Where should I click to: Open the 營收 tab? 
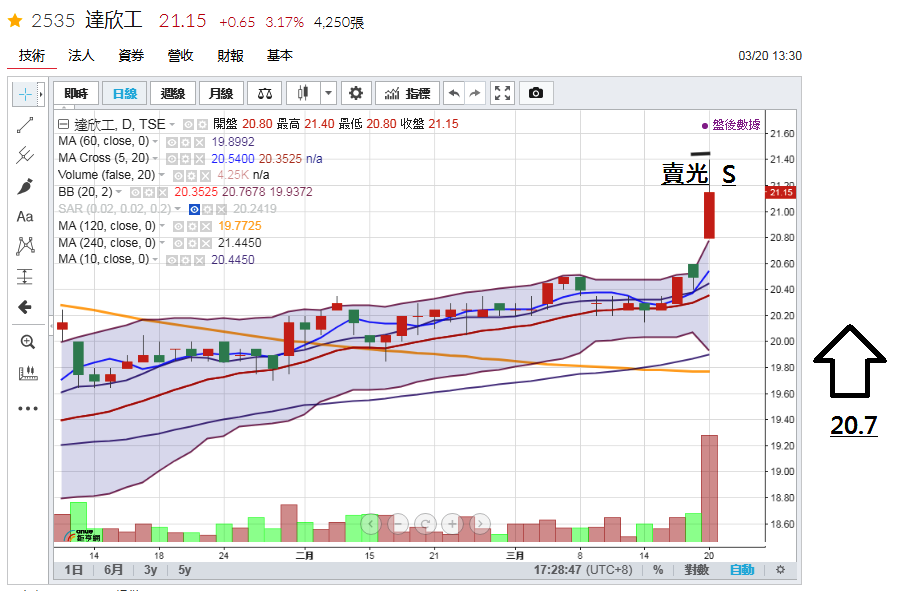click(180, 56)
